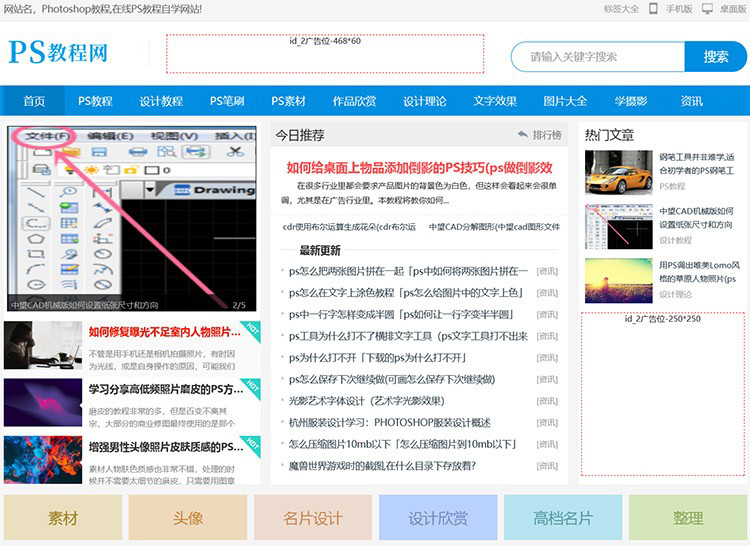Click the 整理 category tile
This screenshot has height=546, width=750.
(688, 517)
